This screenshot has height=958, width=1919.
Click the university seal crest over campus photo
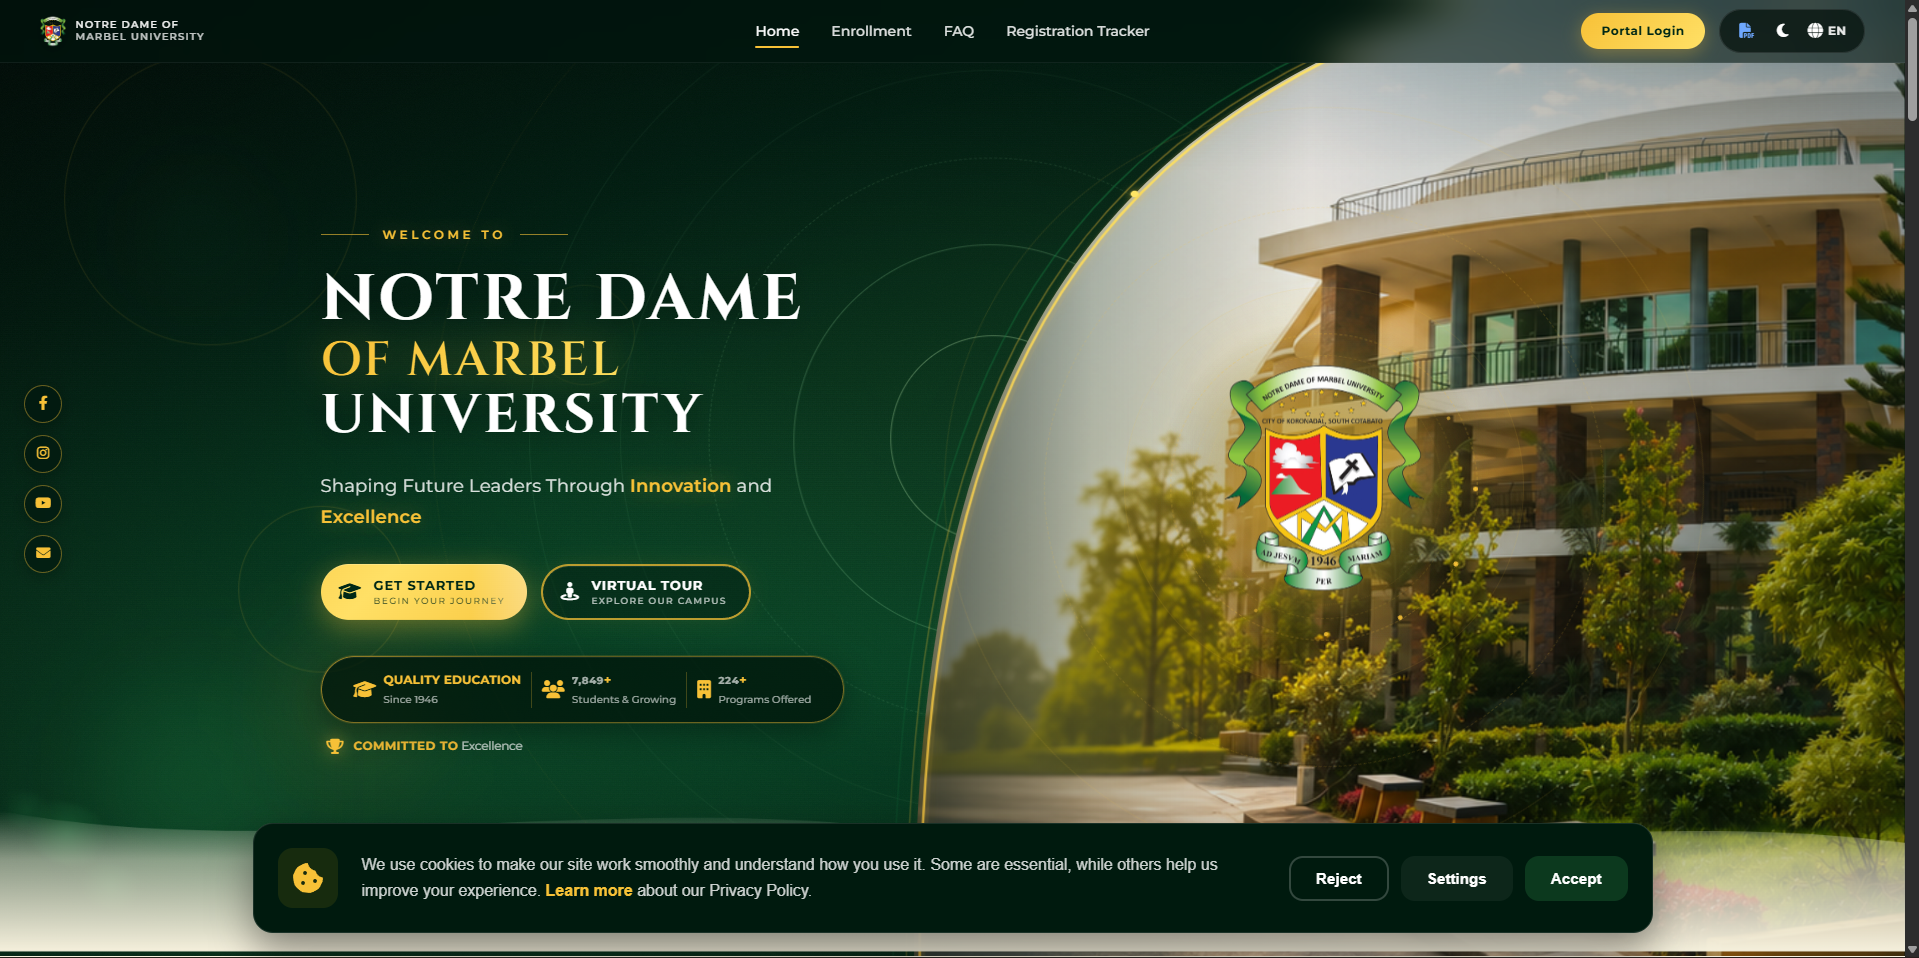[x=1324, y=478]
